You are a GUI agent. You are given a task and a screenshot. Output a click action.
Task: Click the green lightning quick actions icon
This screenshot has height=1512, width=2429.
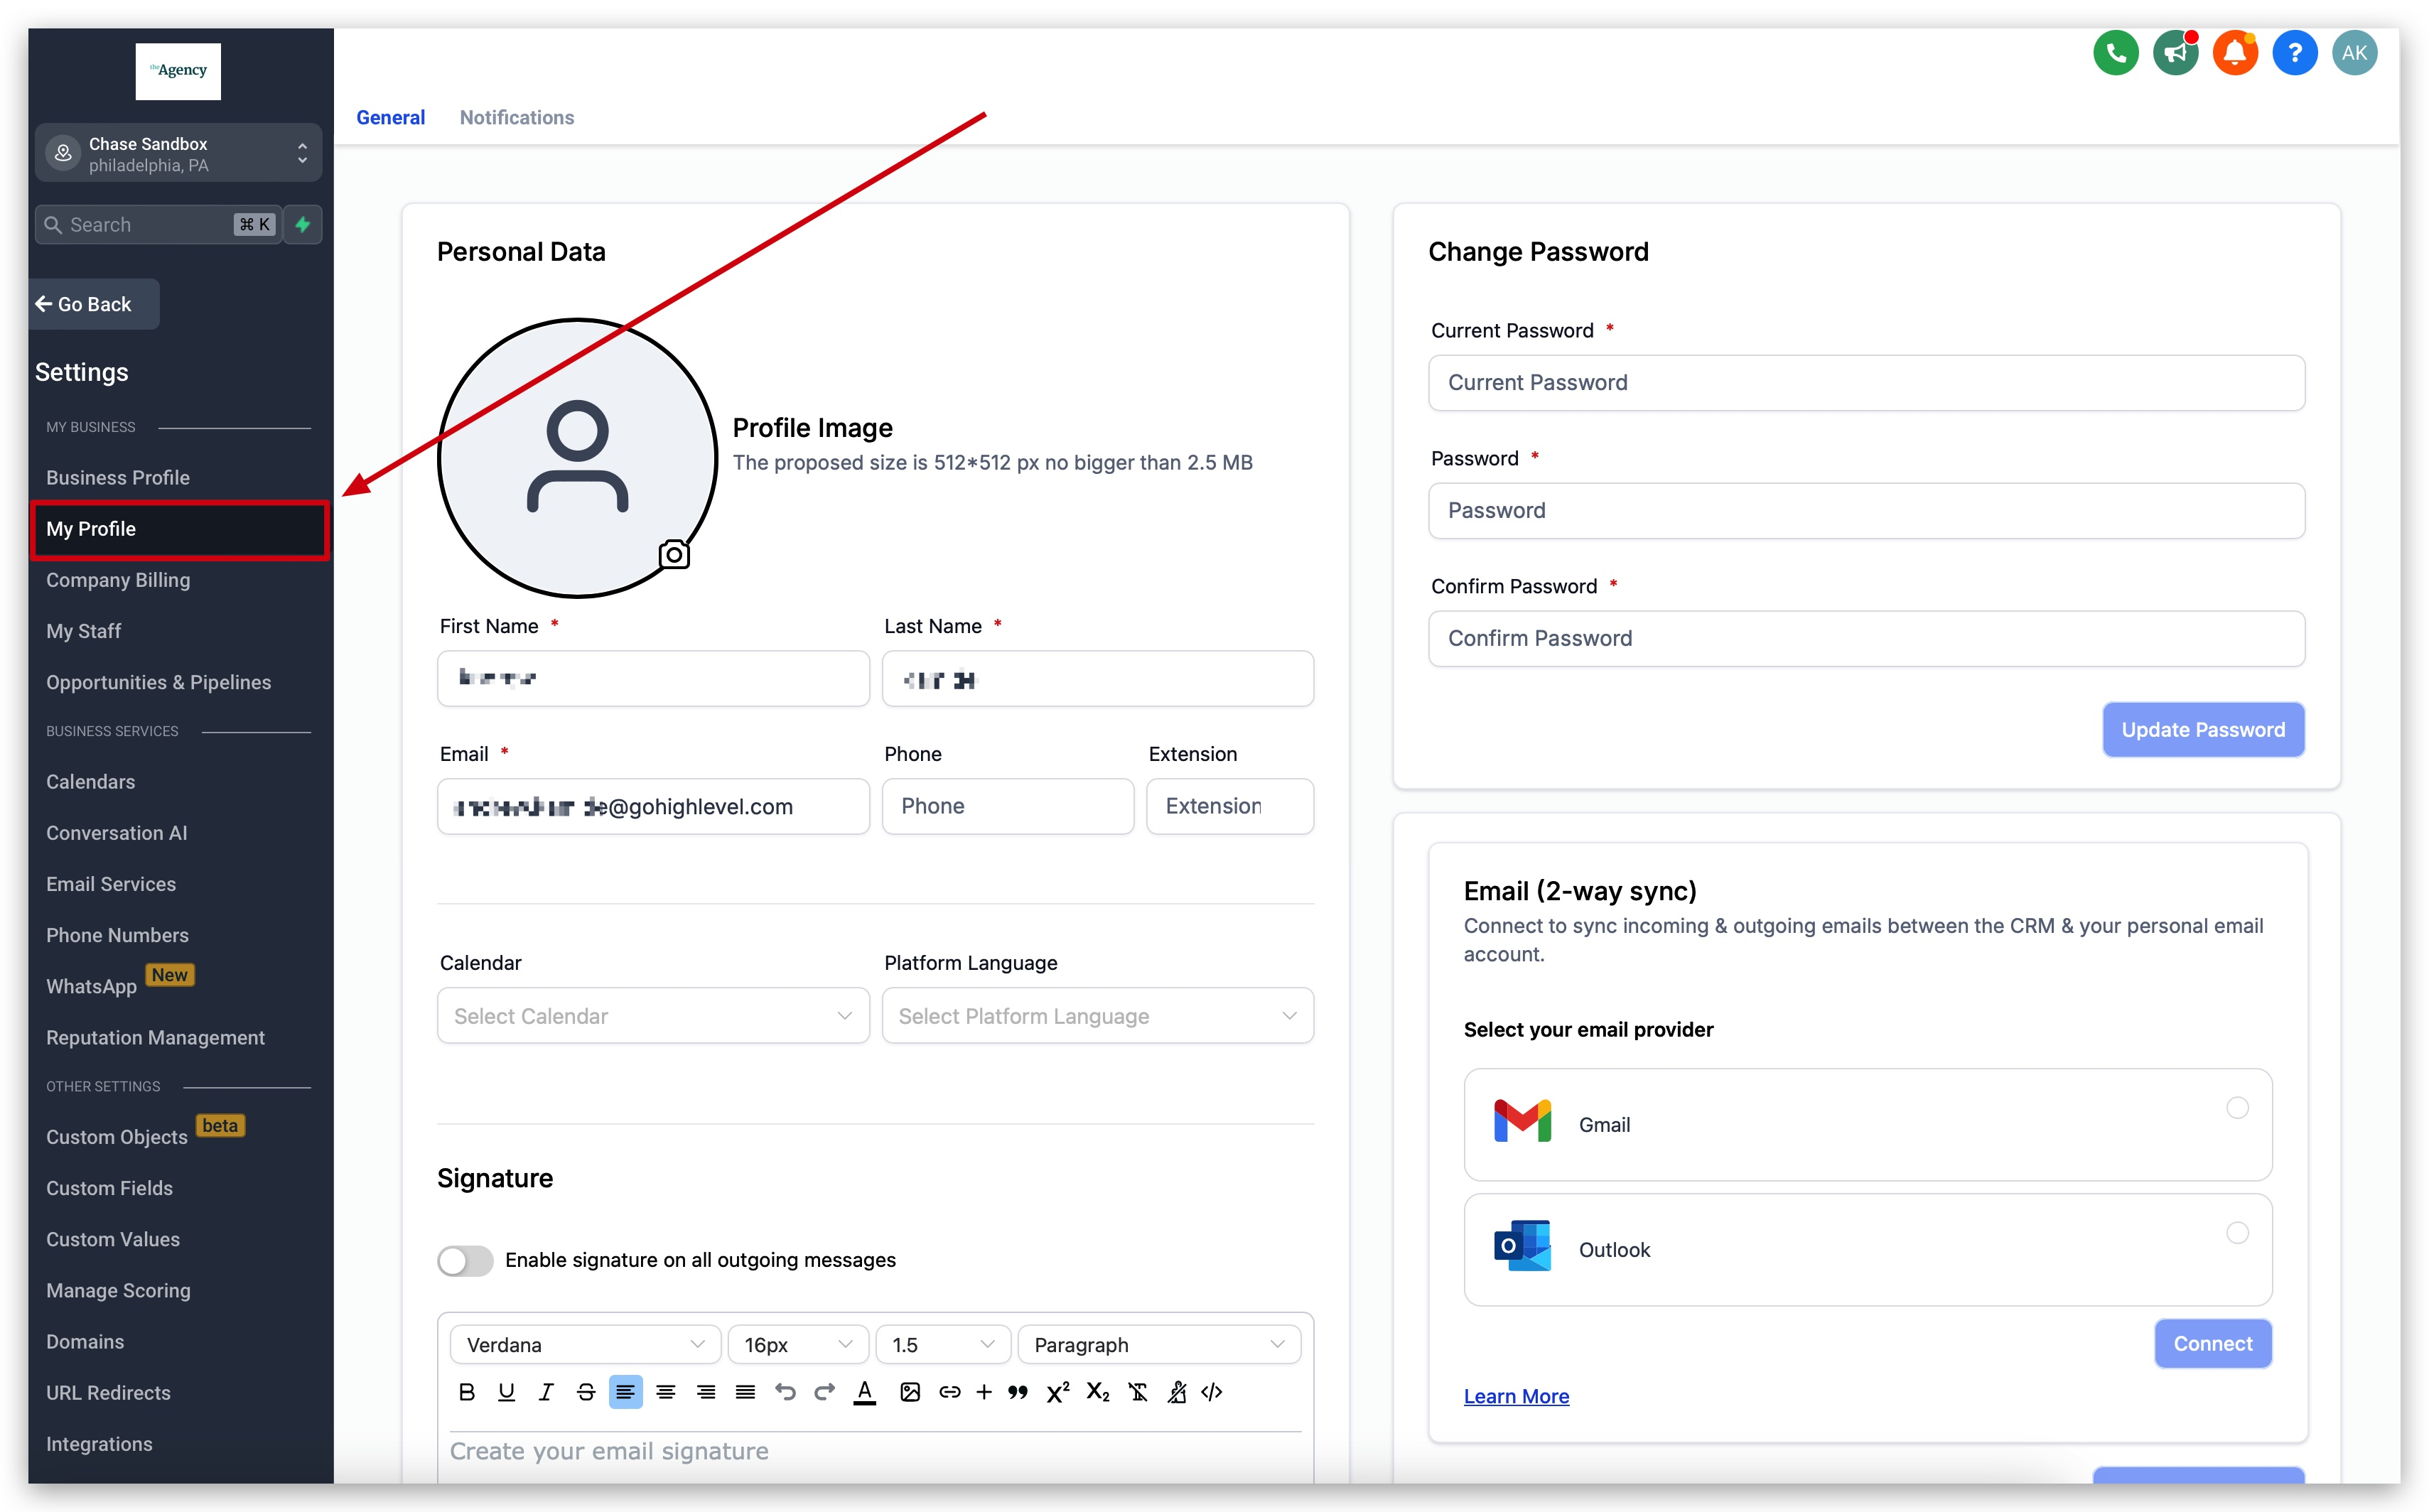click(303, 224)
